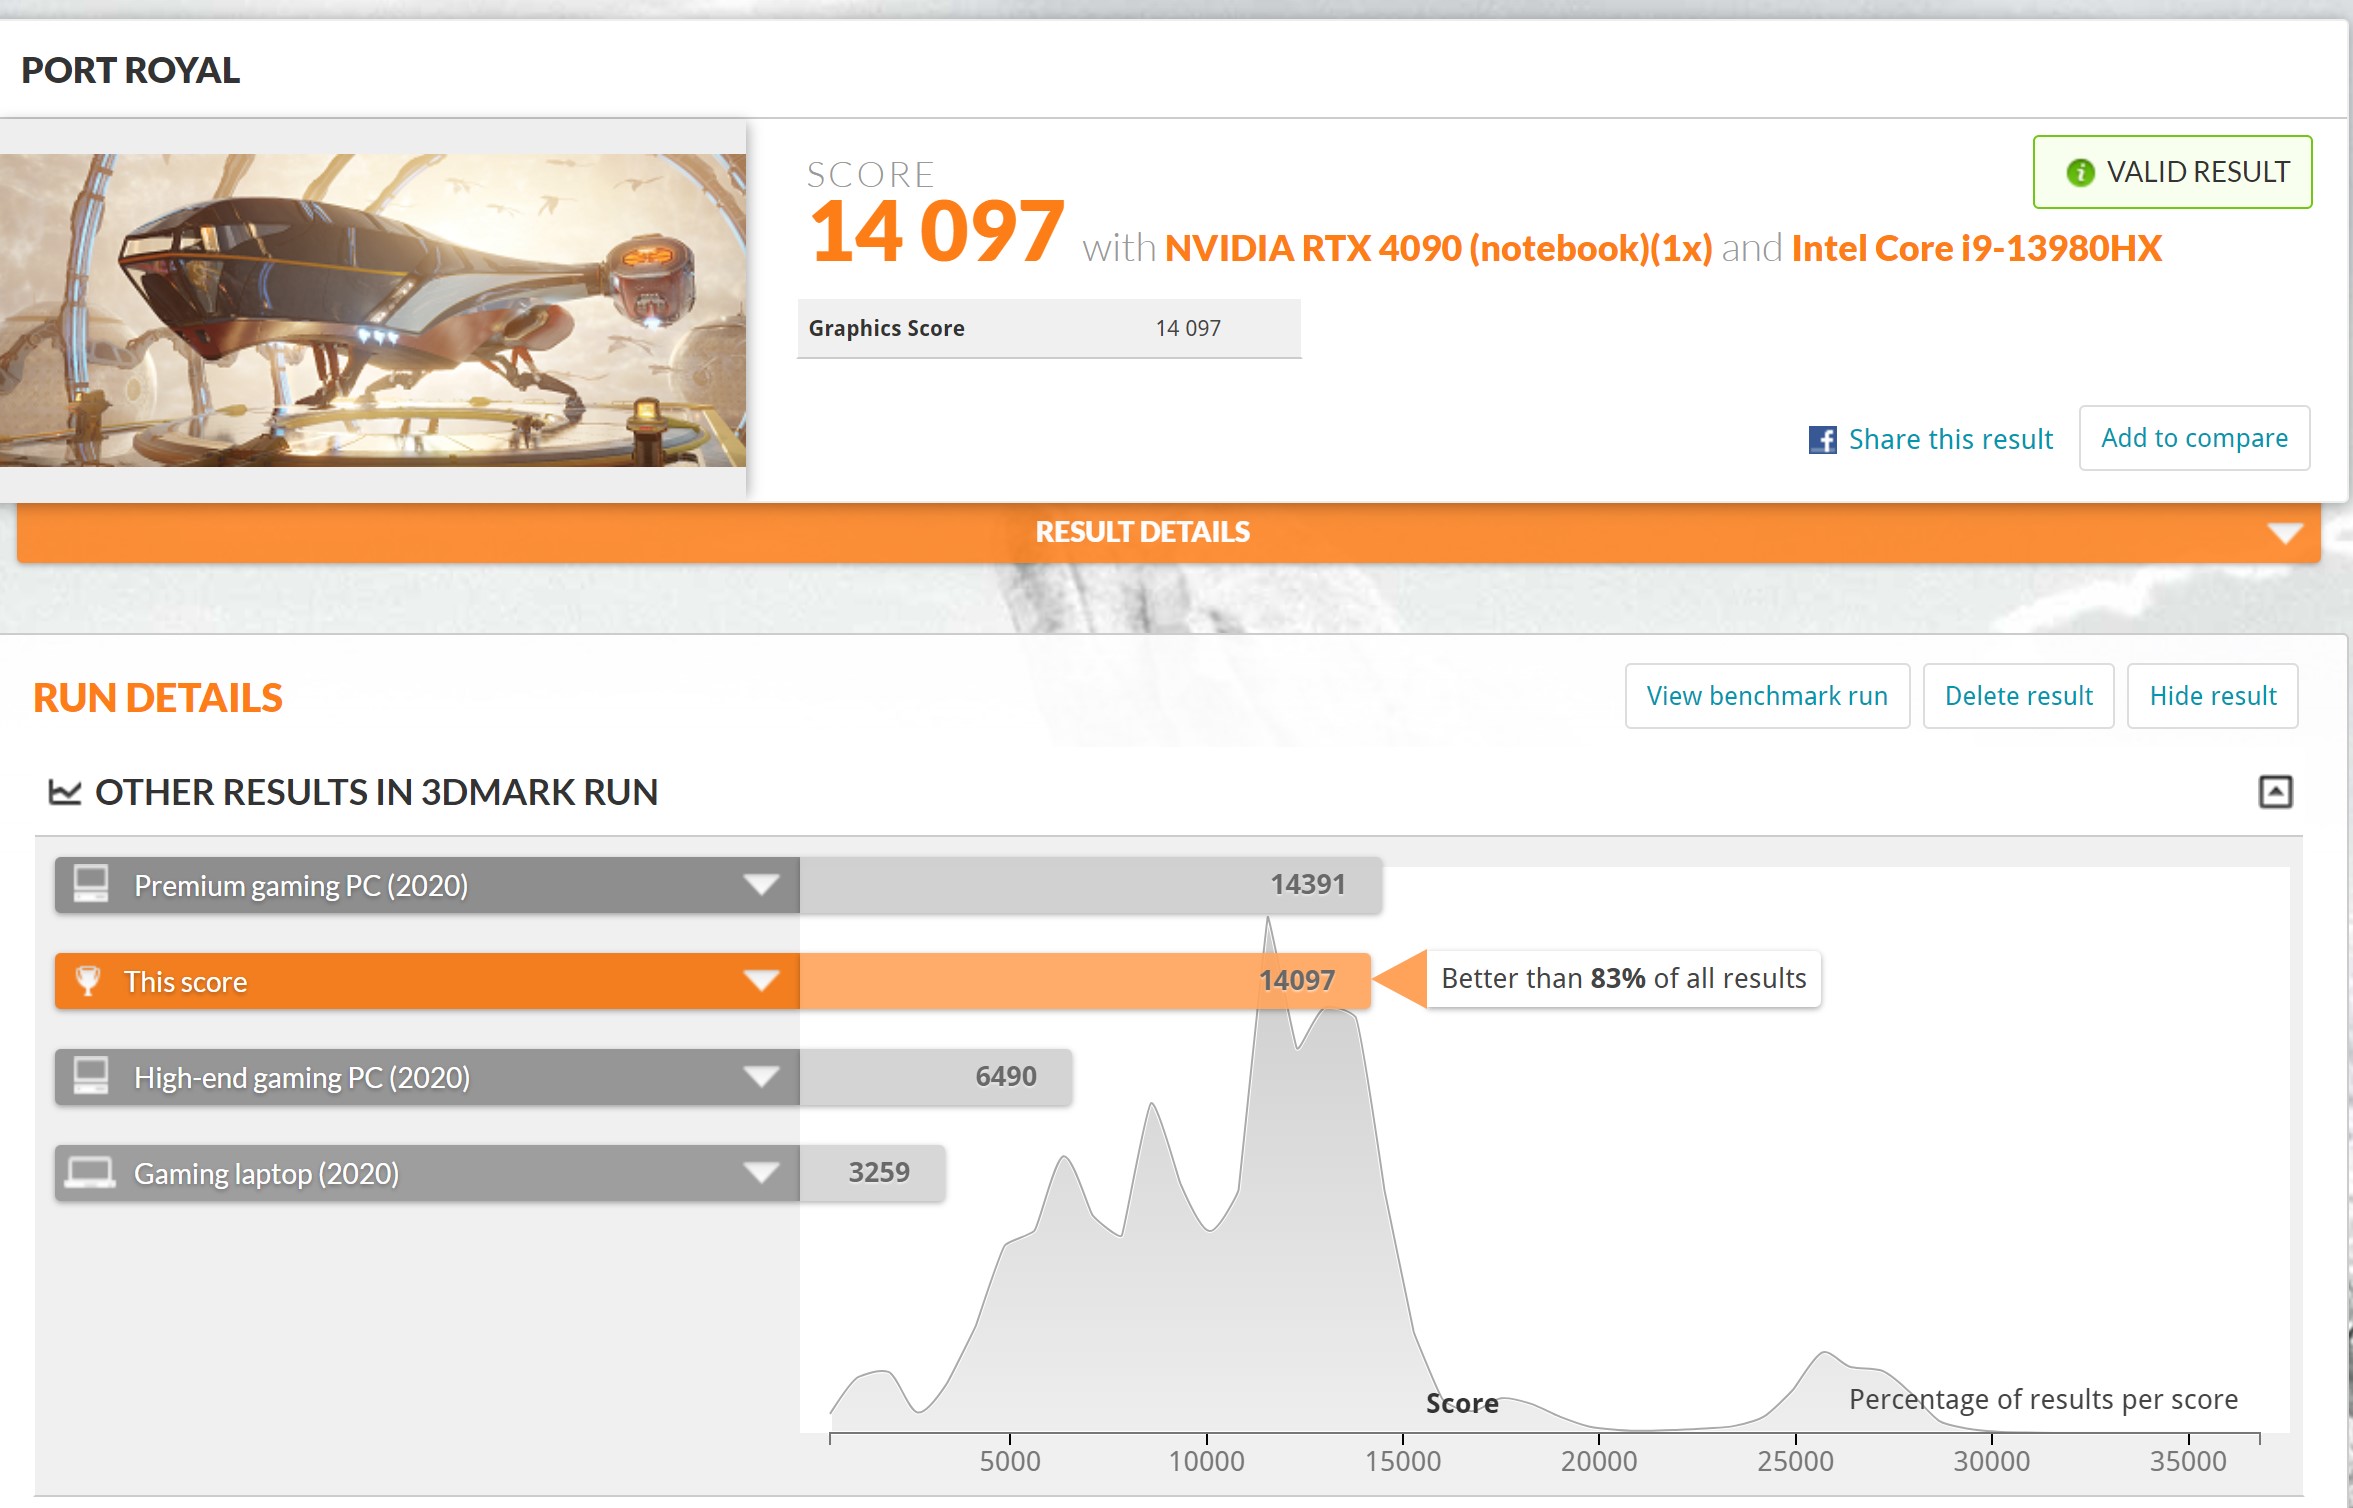Click the desktop icon on High-end gaming PC
The height and width of the screenshot is (1508, 2353).
[x=91, y=1077]
